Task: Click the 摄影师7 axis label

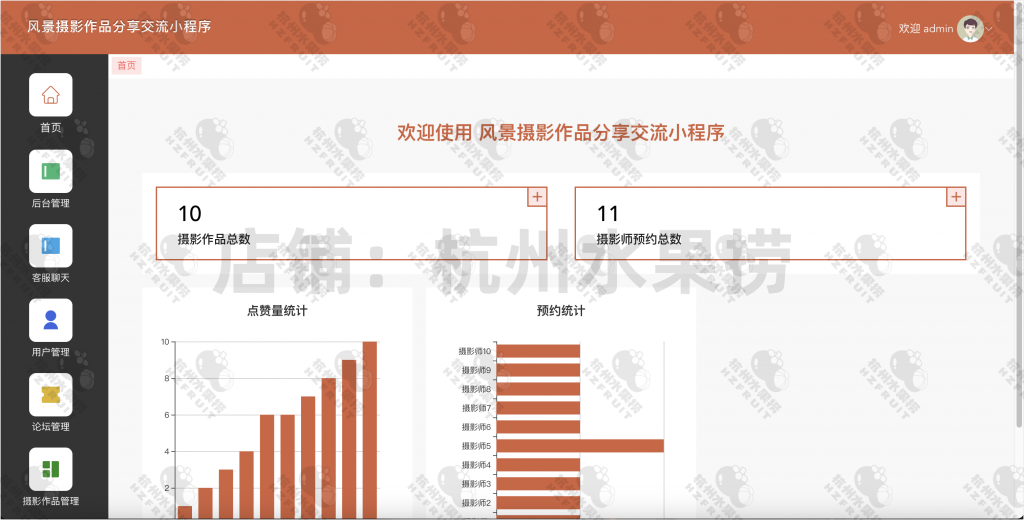Action: 476,408
